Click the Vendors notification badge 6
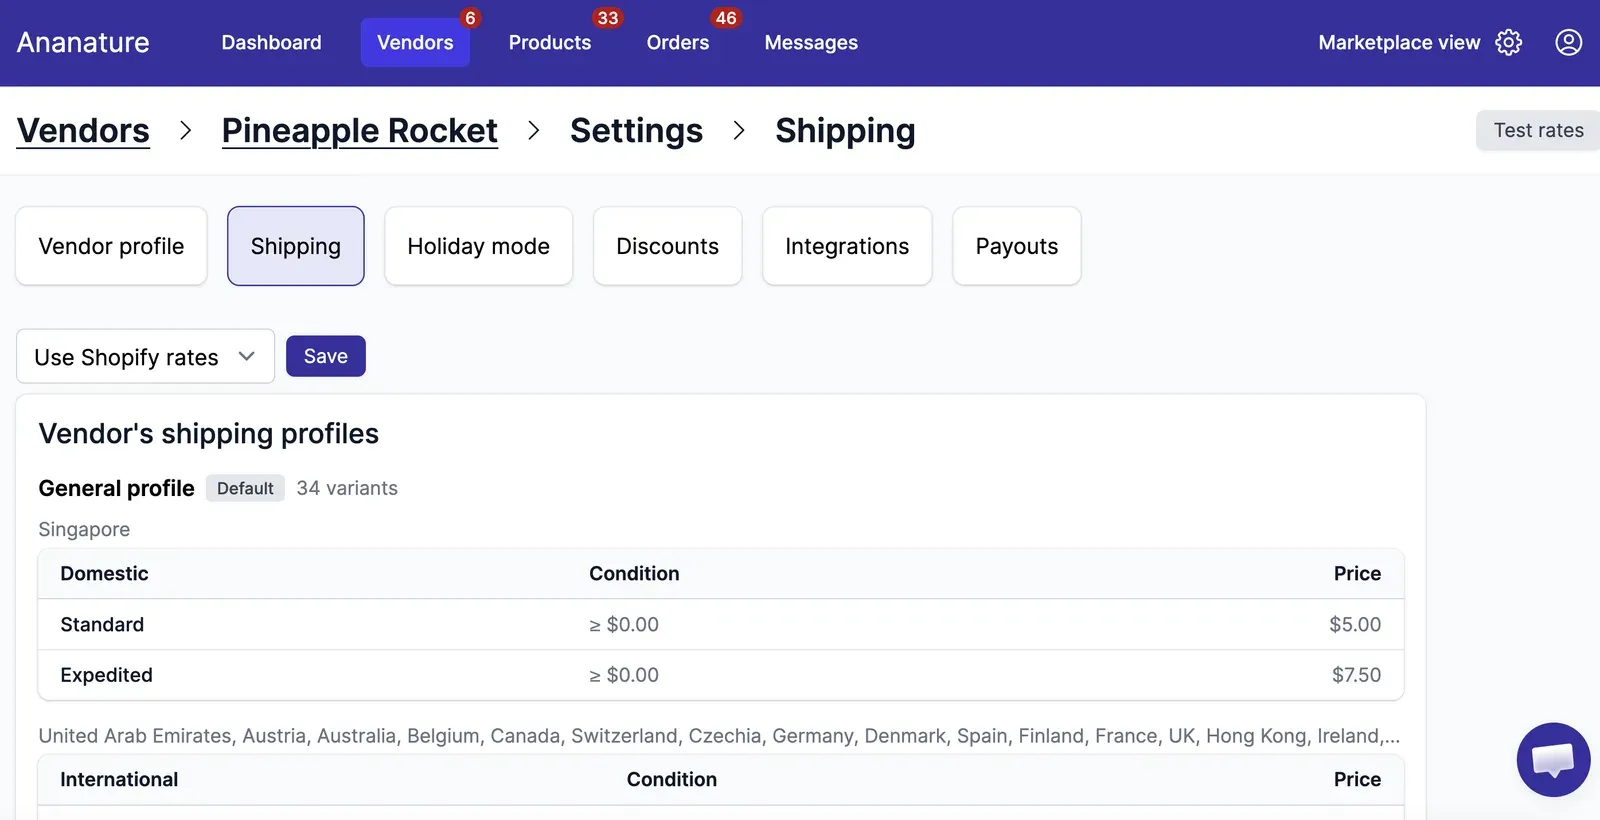The height and width of the screenshot is (820, 1600). click(x=470, y=18)
